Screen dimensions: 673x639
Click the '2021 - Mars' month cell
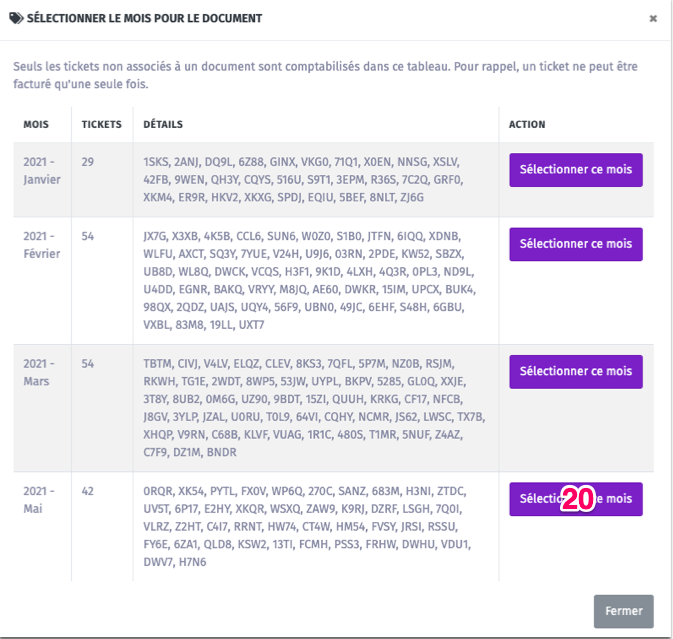tap(42, 372)
